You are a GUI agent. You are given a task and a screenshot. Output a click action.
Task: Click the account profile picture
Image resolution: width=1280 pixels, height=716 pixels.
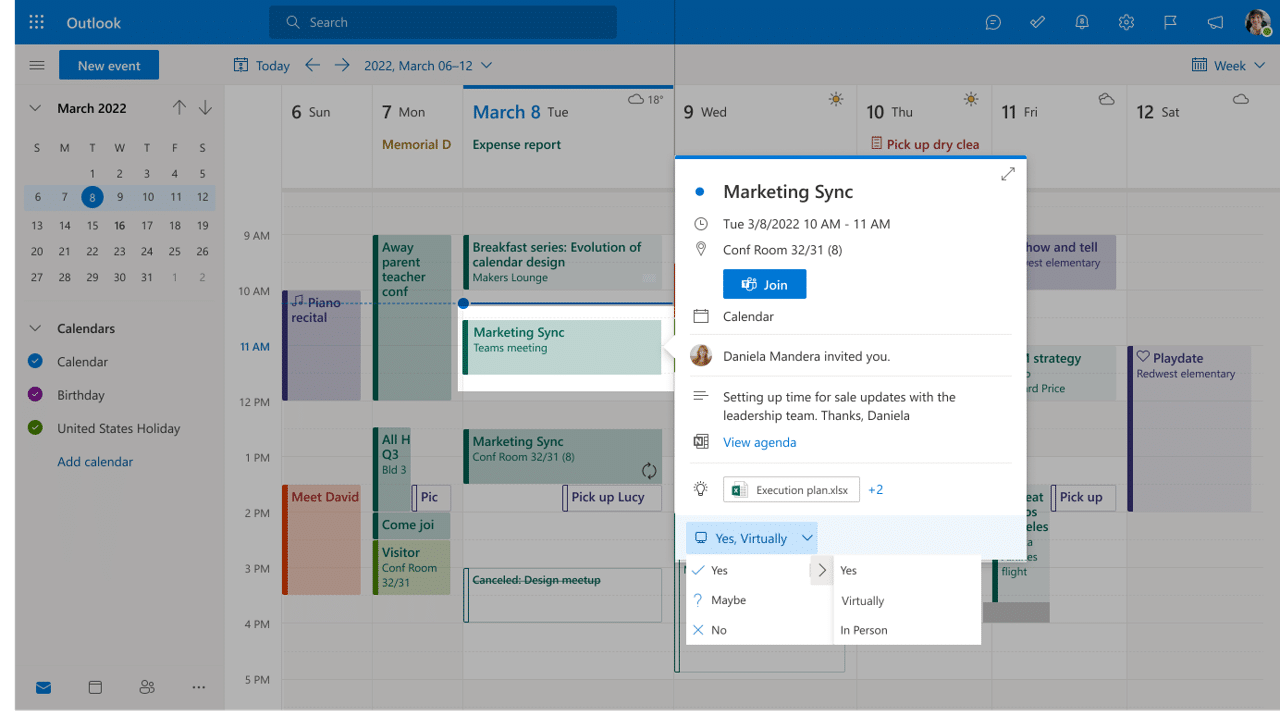[x=1257, y=21]
